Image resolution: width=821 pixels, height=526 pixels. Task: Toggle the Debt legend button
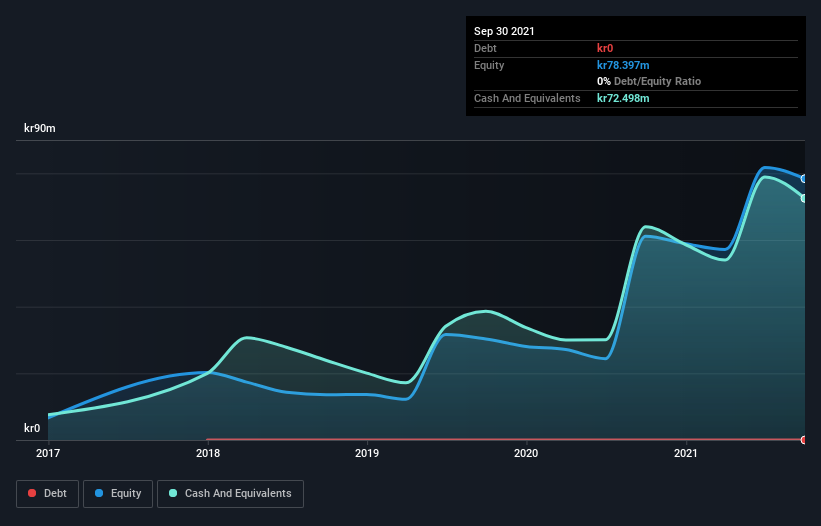pos(48,494)
